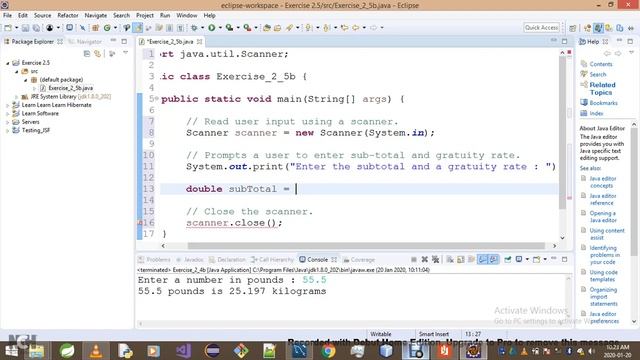The image size is (640, 360).
Task: Click Remove All Terminated Launches icon
Action: pos(436,260)
